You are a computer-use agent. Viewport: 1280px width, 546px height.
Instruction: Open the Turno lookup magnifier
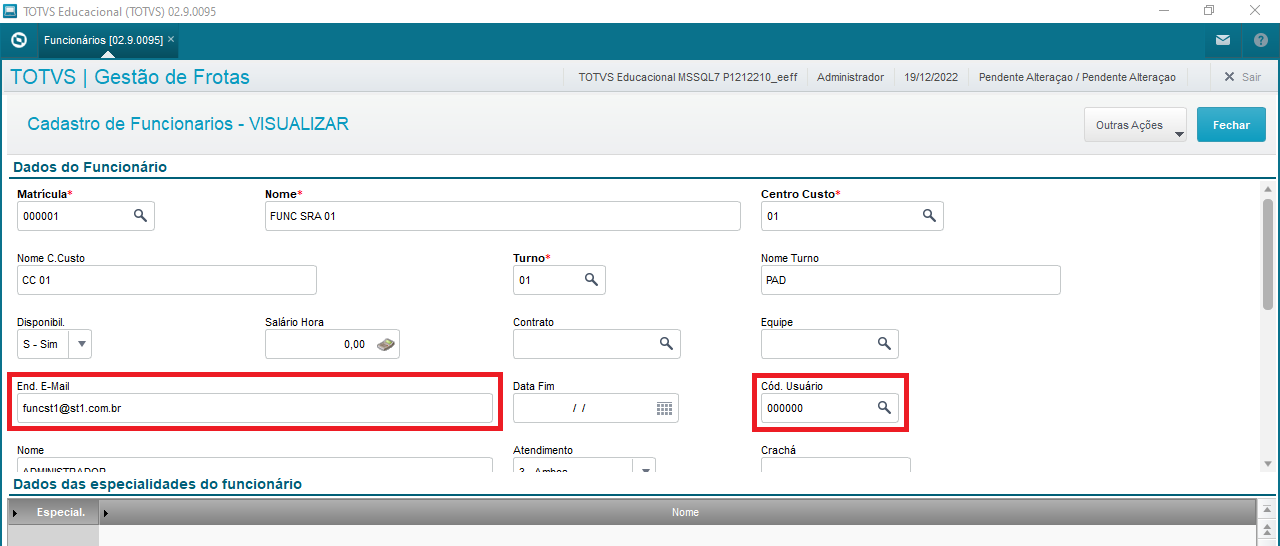(591, 279)
